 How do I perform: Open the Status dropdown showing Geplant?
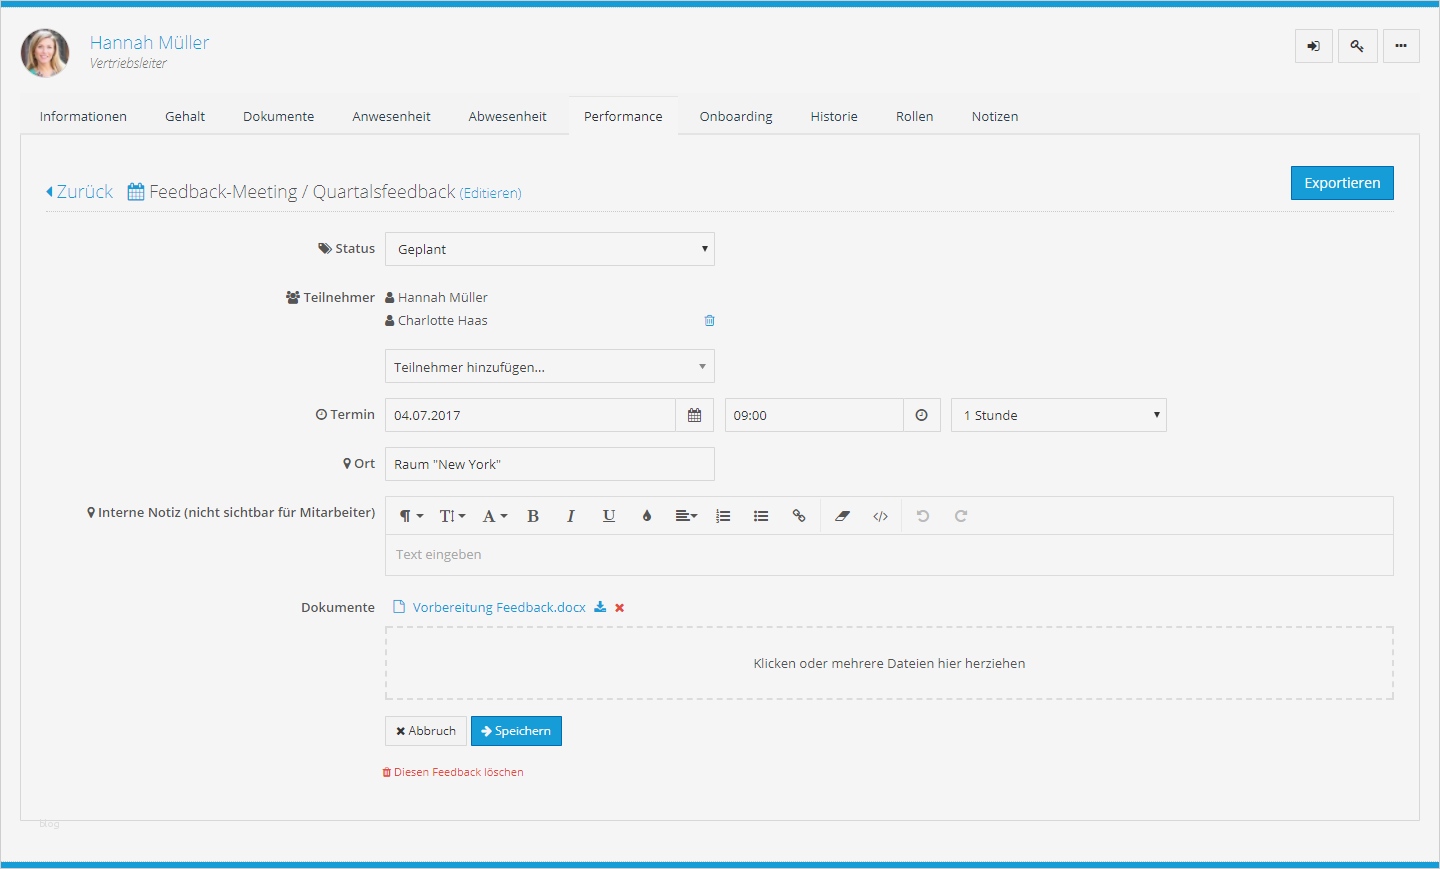[x=550, y=249]
